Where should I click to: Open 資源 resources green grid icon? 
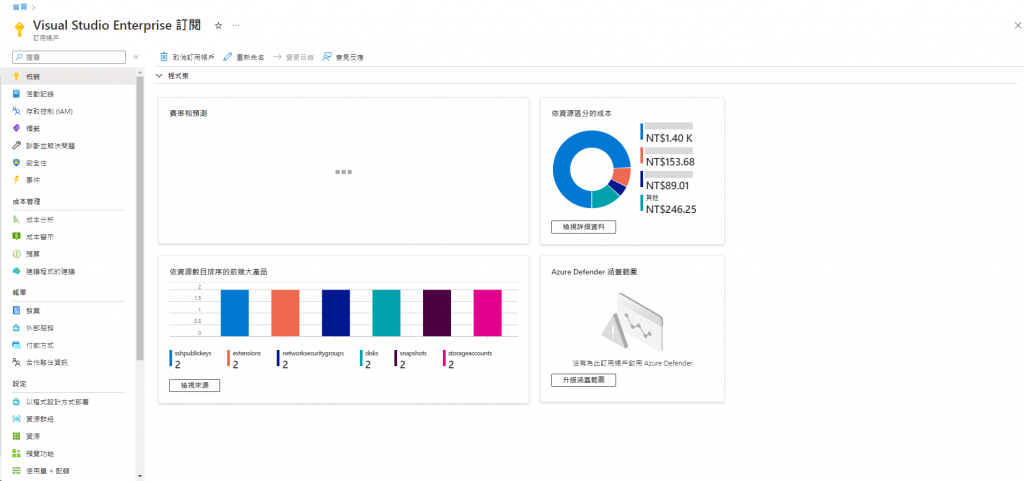pos(16,436)
